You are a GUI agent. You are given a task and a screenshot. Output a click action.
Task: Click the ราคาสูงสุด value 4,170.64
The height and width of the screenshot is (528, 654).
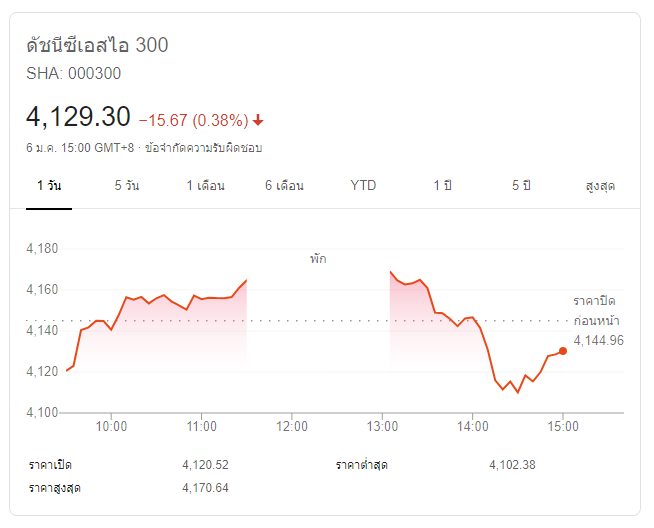(x=205, y=488)
